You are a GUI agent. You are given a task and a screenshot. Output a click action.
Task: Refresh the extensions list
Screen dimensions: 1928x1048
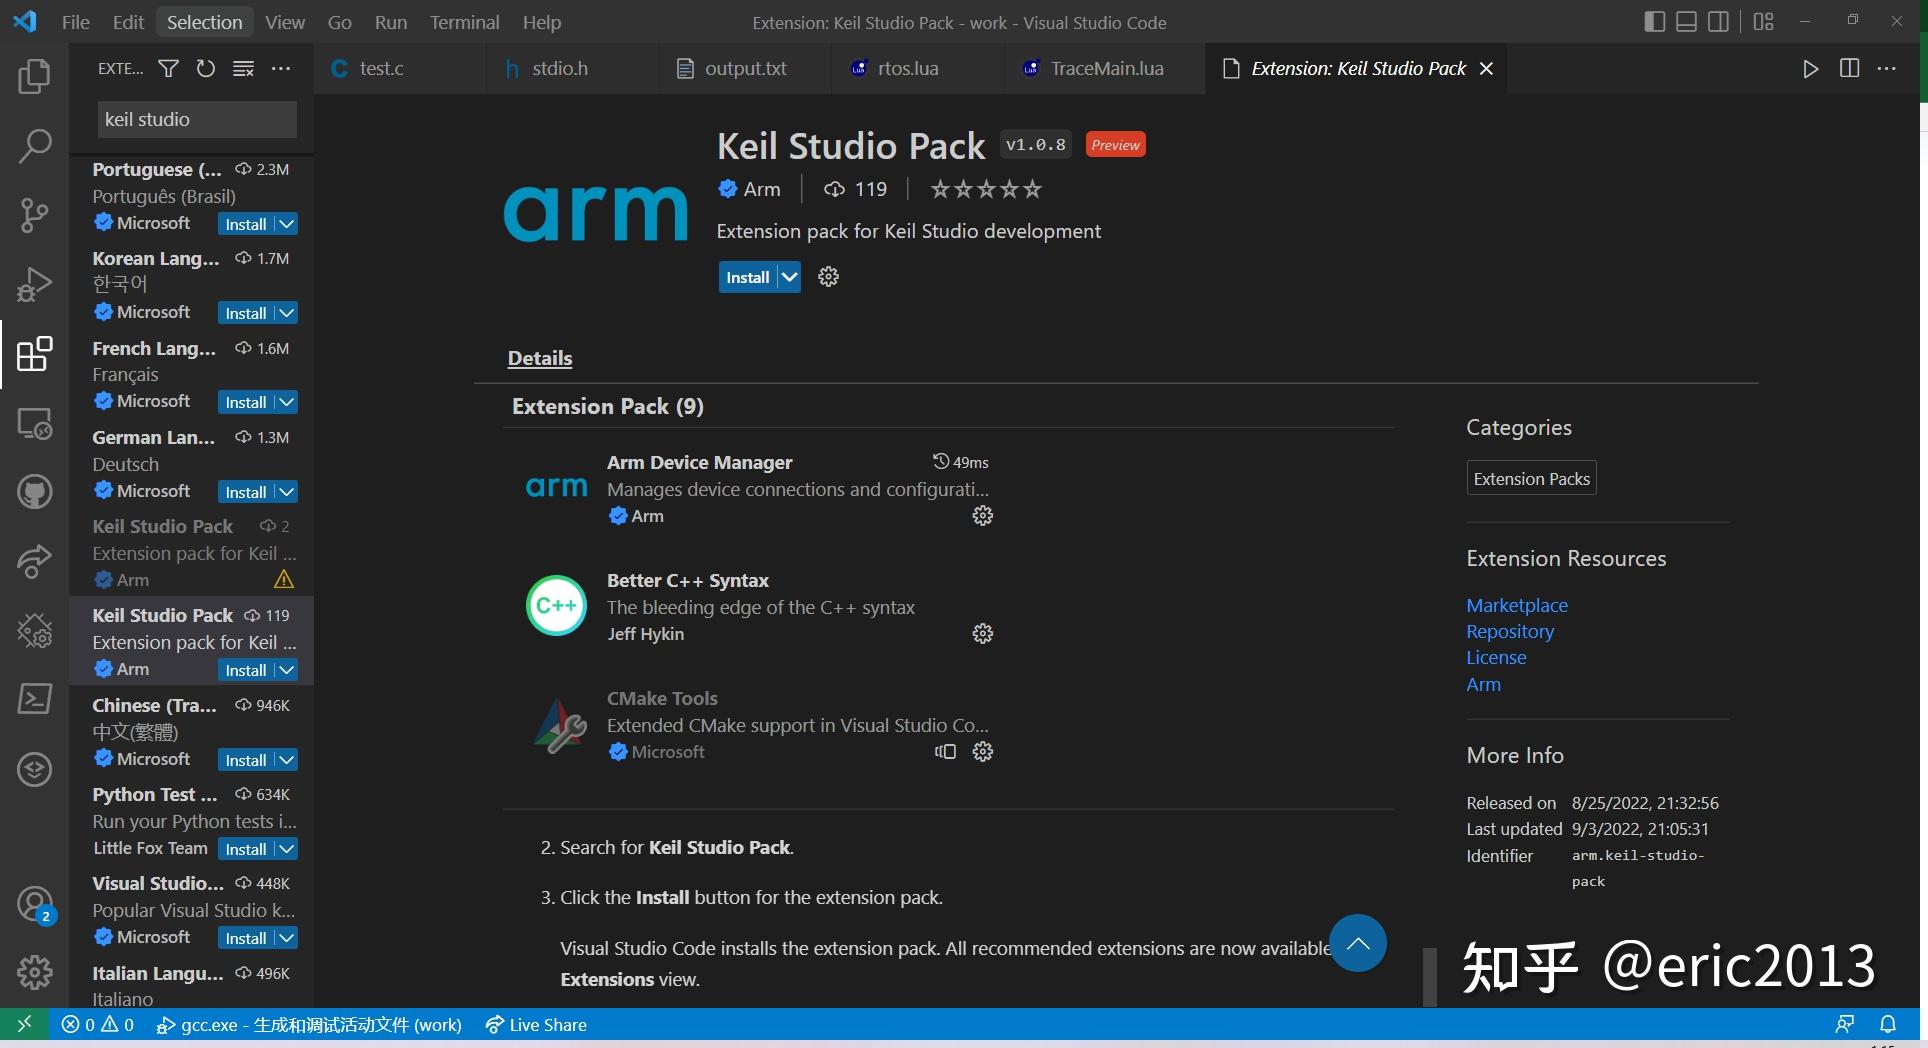tap(206, 68)
